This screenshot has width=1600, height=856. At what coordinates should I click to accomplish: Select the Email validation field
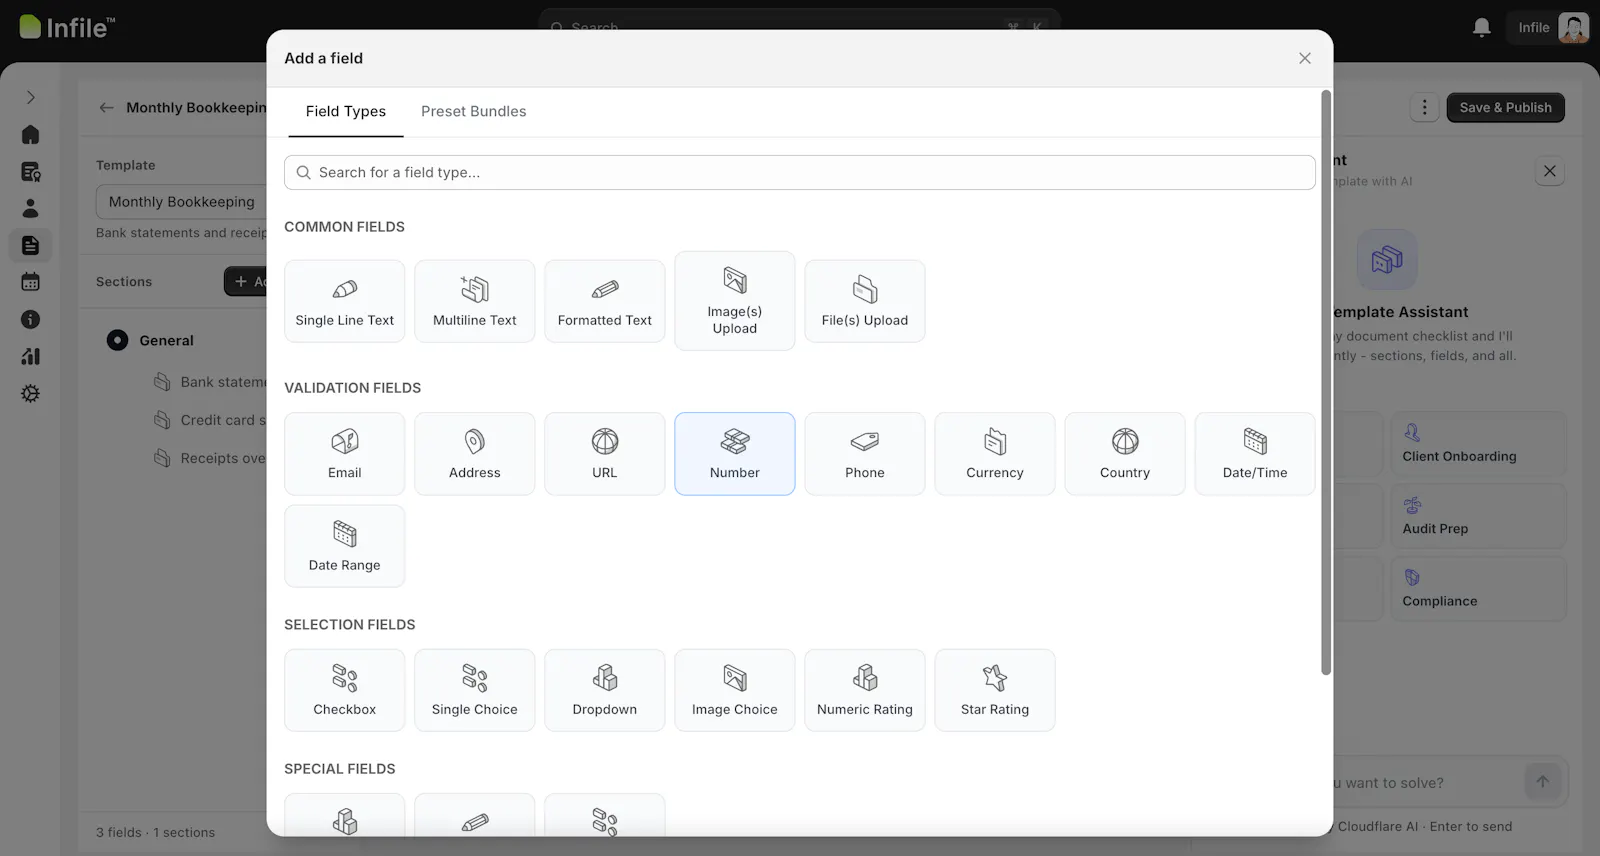click(x=344, y=454)
